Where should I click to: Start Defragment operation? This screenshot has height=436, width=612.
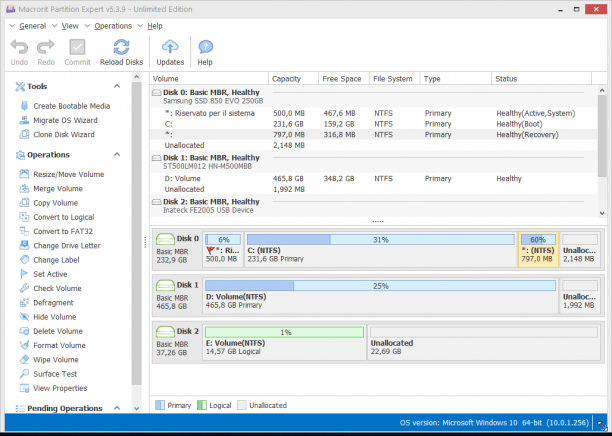coord(46,303)
